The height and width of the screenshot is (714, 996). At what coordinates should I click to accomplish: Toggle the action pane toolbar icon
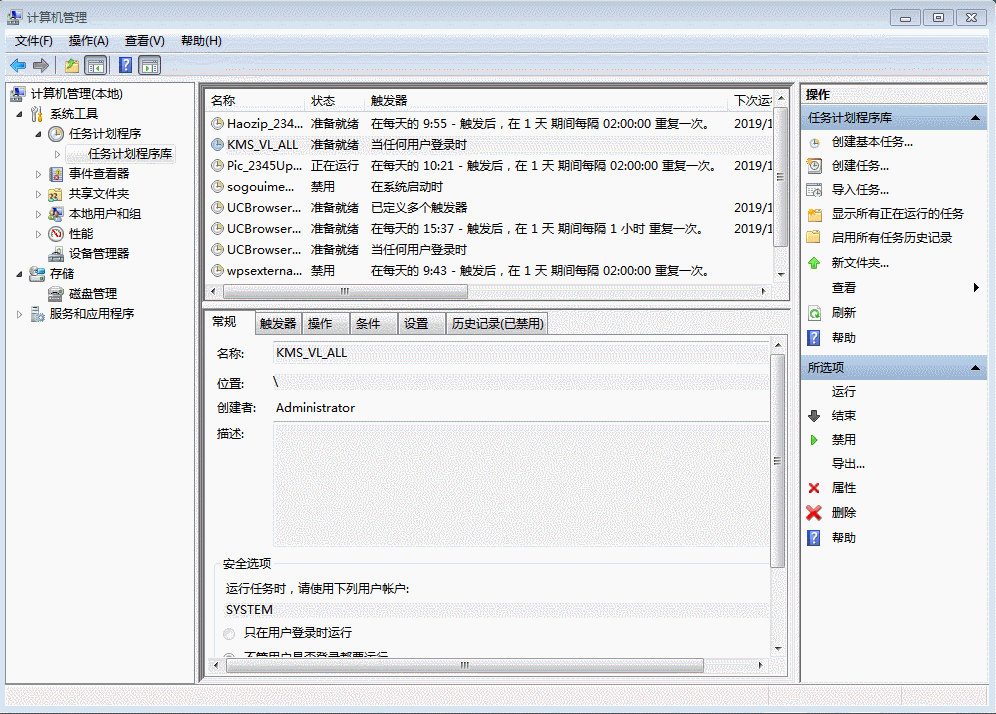pyautogui.click(x=150, y=65)
